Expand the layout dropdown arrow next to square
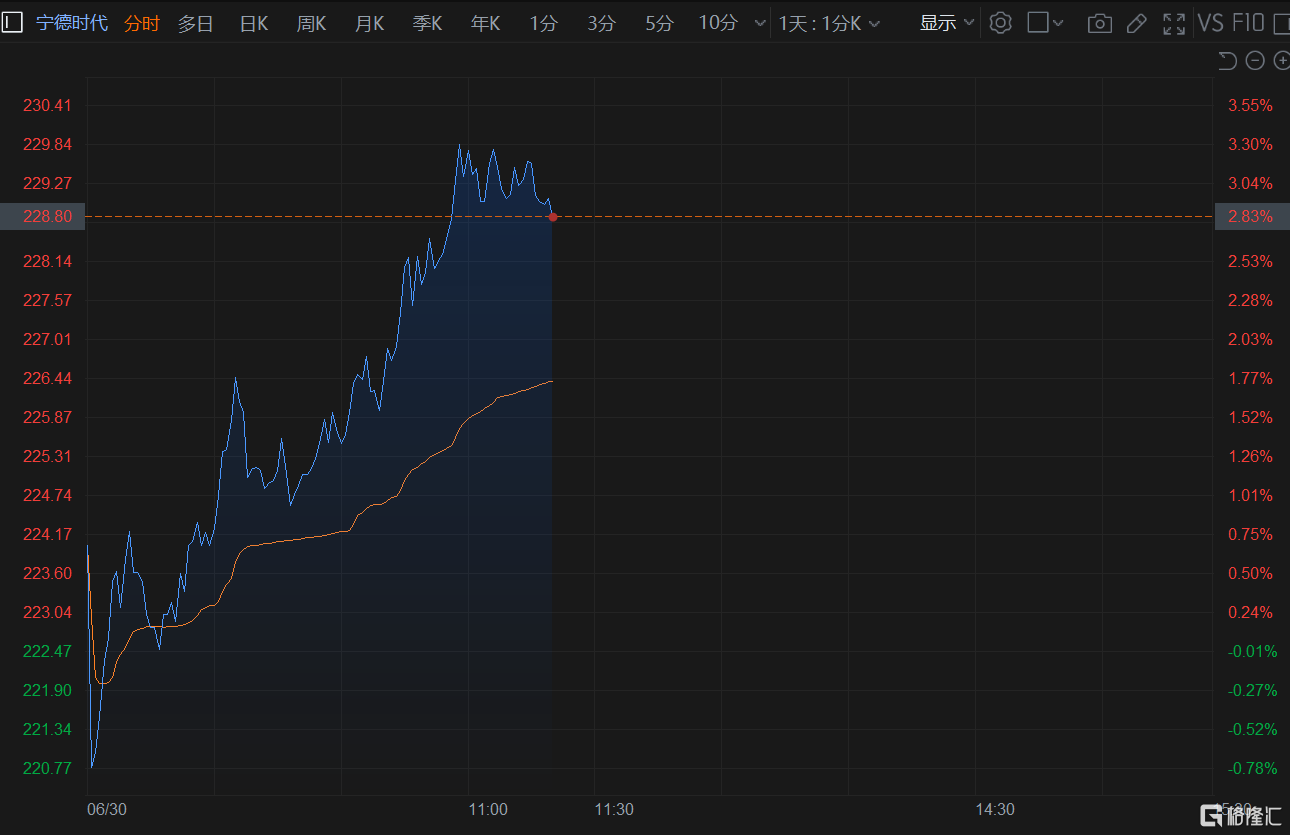1290x835 pixels. pyautogui.click(x=1058, y=24)
